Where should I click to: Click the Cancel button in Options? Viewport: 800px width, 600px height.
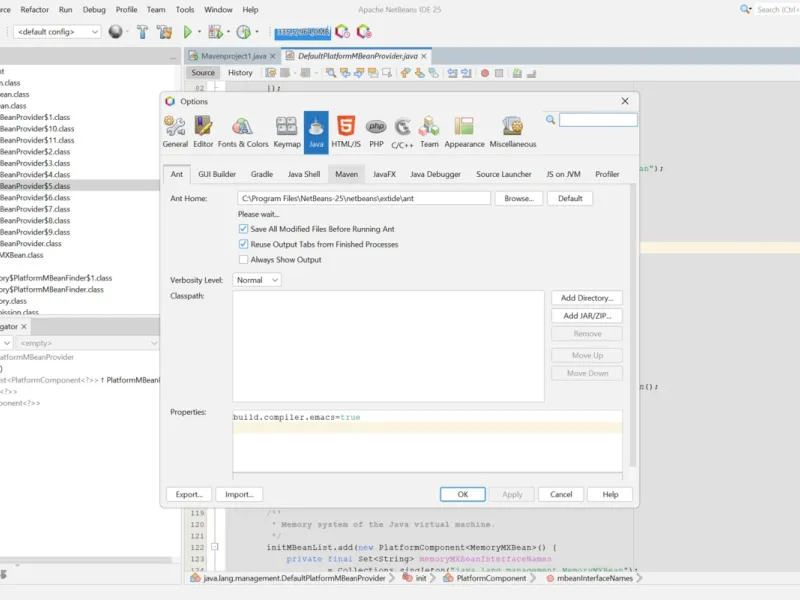(561, 494)
